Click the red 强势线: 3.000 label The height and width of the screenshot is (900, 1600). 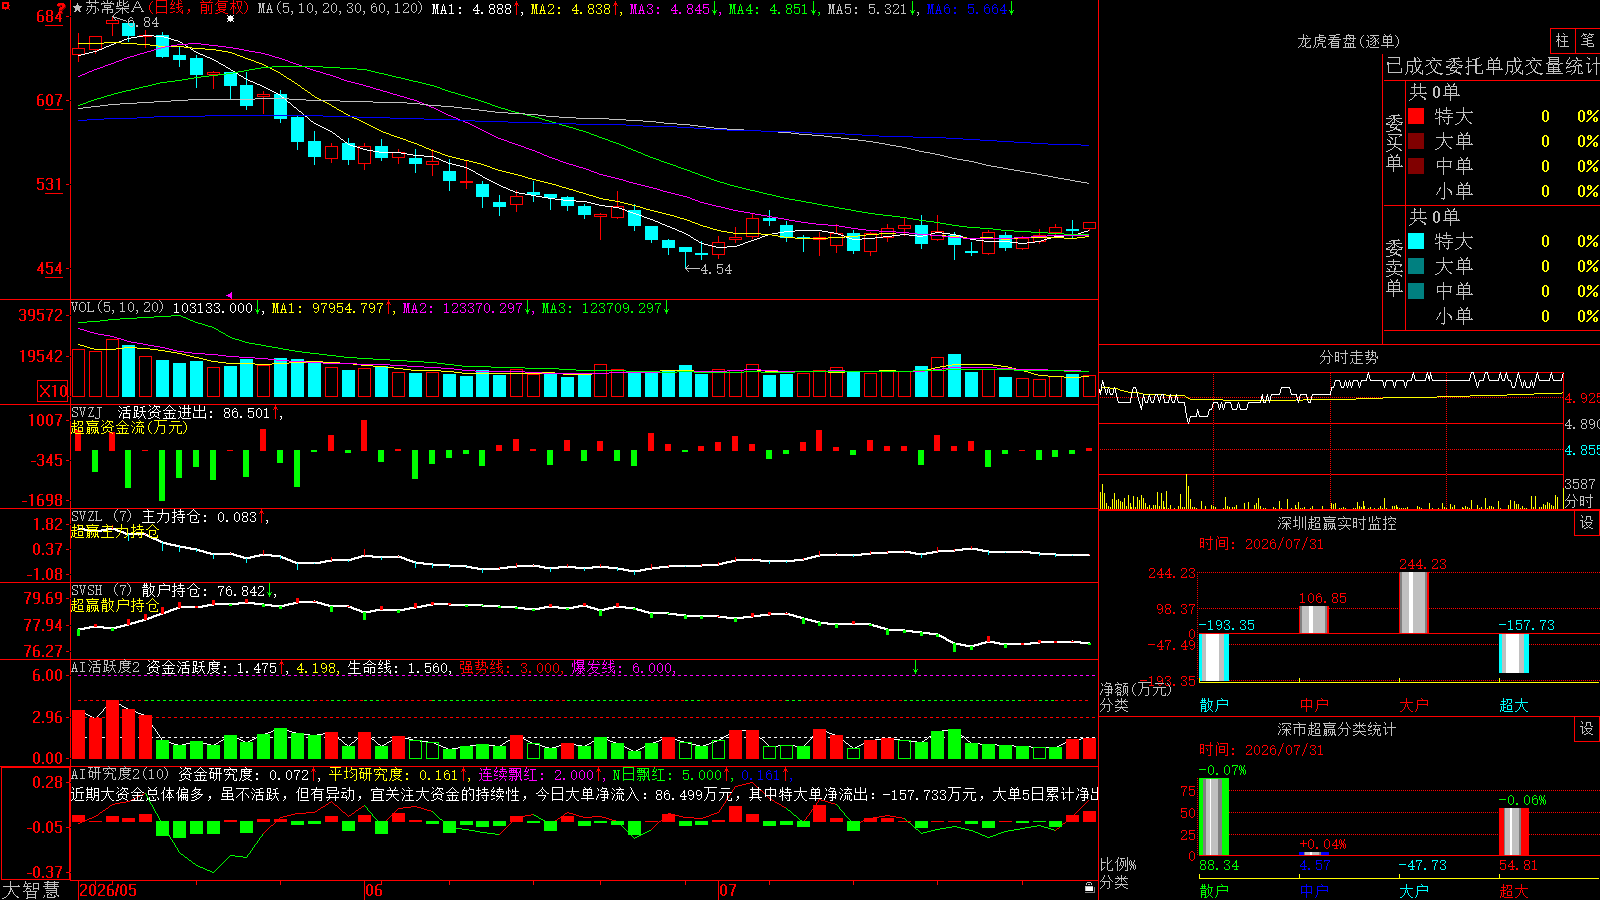coord(510,667)
